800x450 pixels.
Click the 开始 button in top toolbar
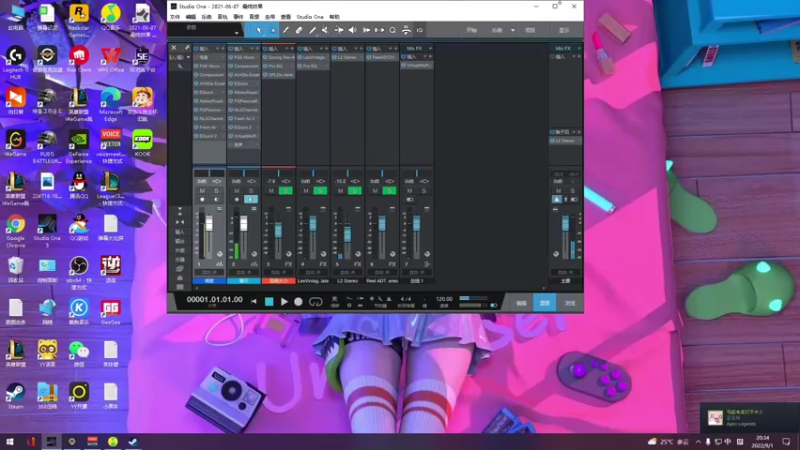(x=471, y=31)
